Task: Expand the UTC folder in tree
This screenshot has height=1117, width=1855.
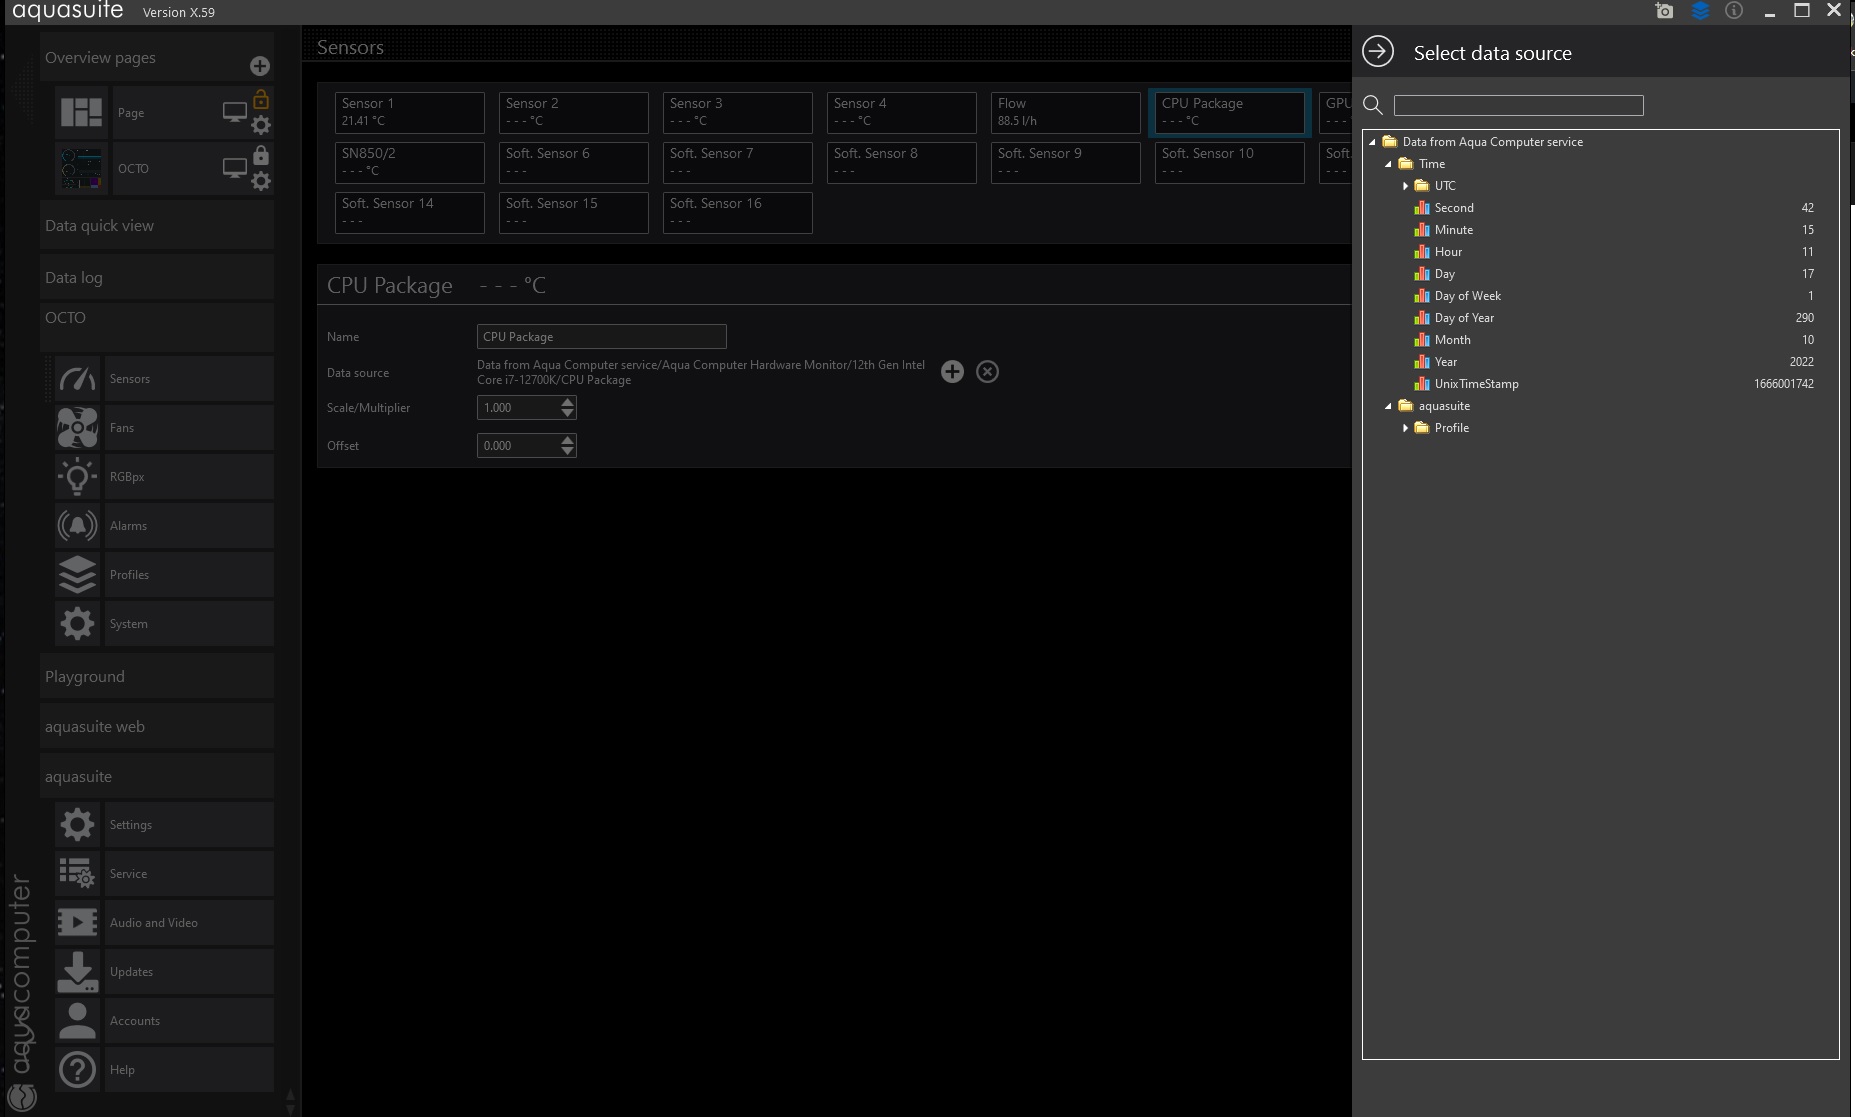Action: point(1405,186)
